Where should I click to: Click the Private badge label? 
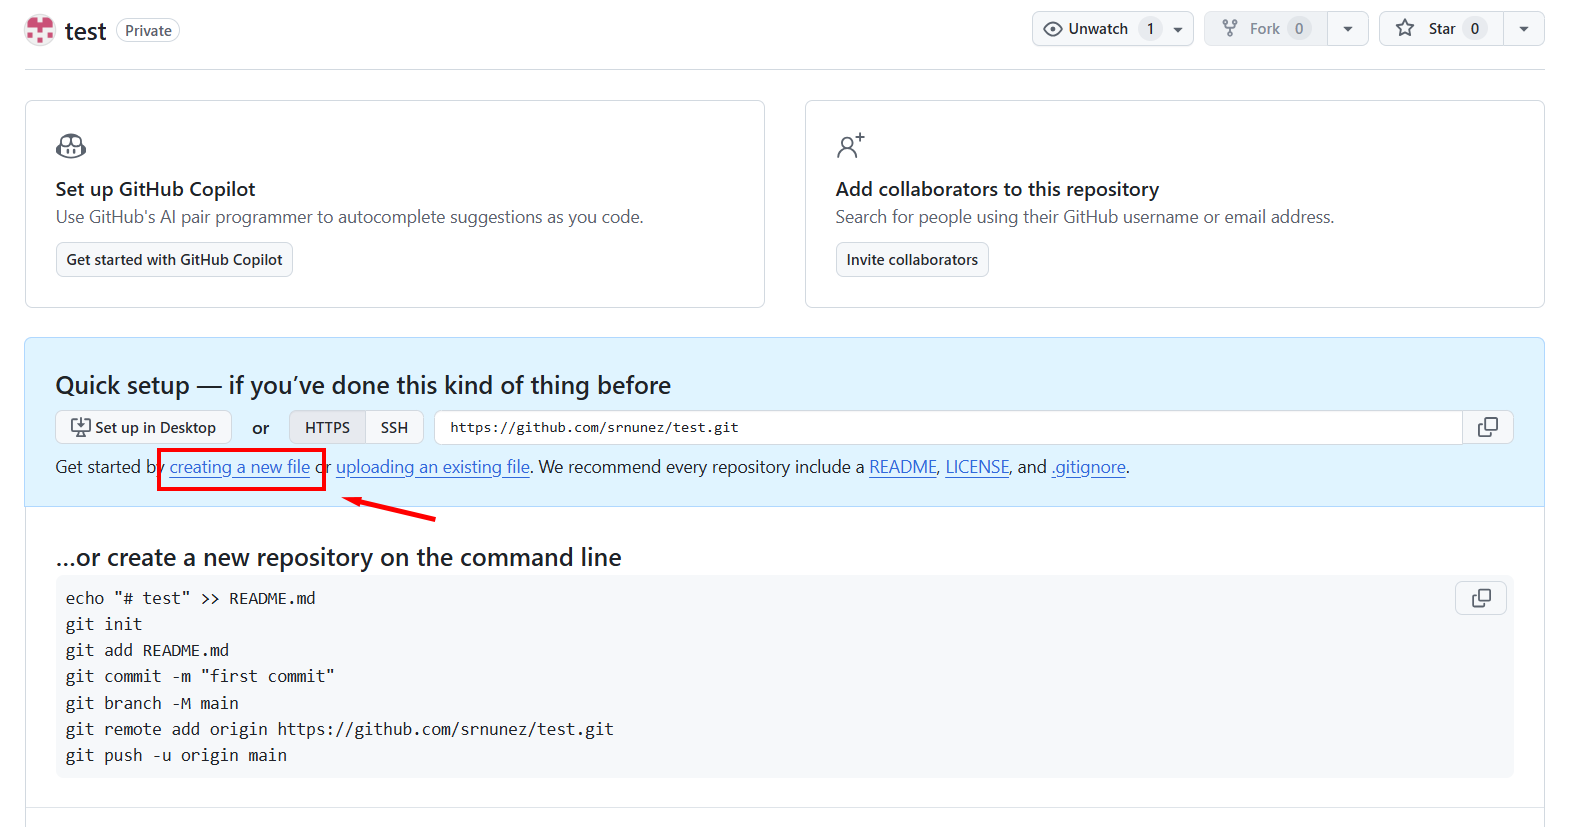[148, 31]
